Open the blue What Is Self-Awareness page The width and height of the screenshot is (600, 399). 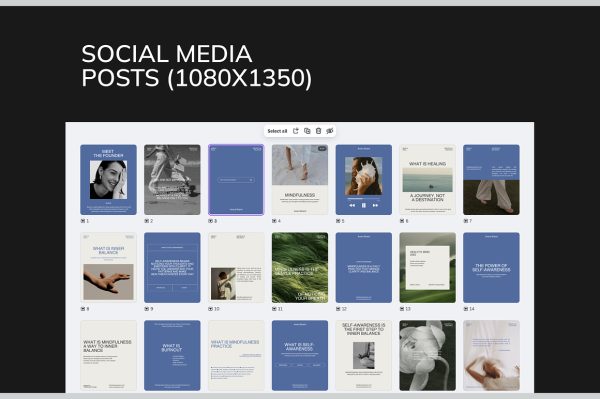point(300,355)
